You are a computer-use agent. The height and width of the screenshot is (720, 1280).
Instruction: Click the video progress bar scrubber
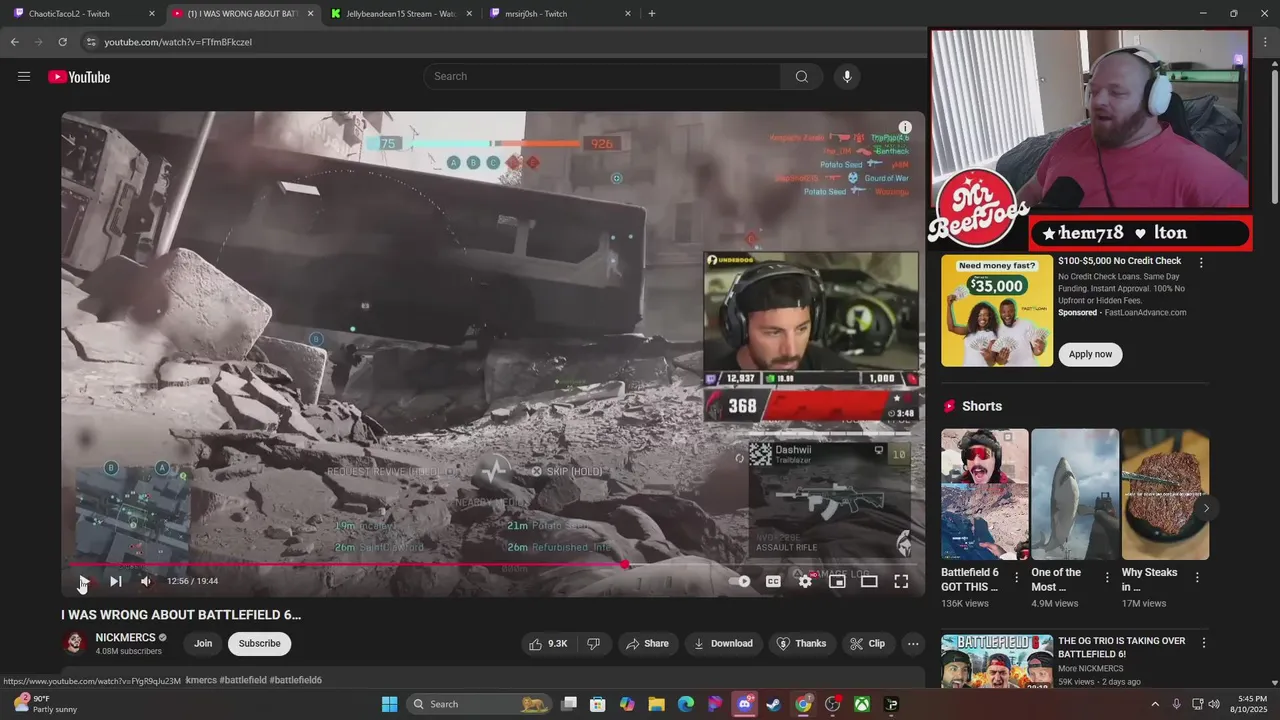tap(625, 565)
